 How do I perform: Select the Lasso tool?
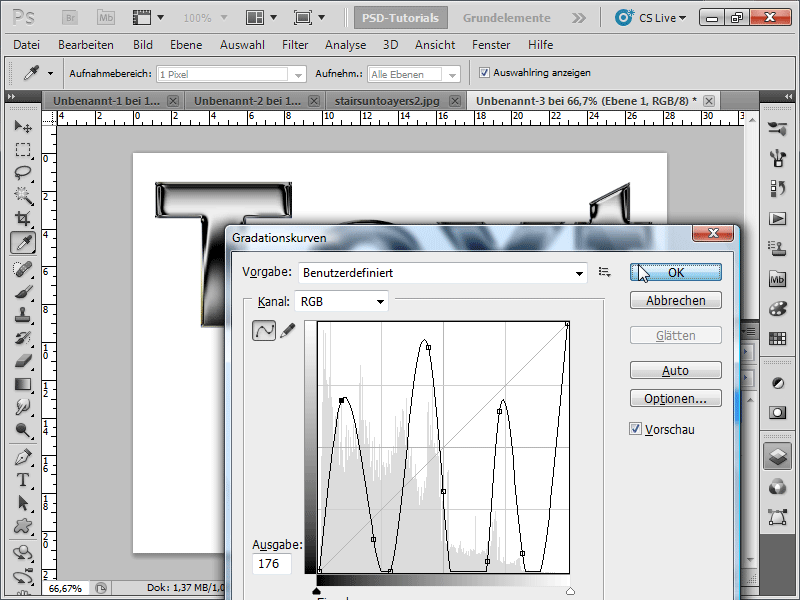tap(23, 173)
